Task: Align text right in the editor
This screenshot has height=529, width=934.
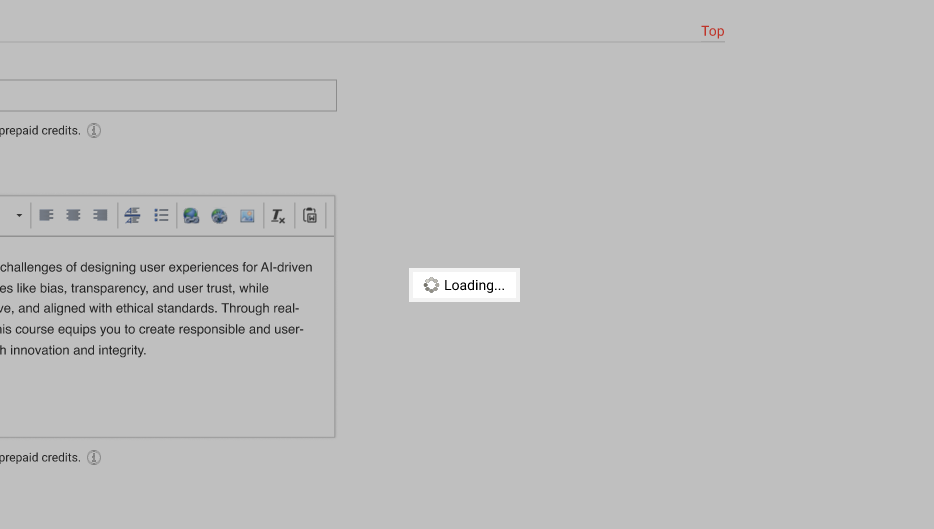Action: click(x=100, y=215)
